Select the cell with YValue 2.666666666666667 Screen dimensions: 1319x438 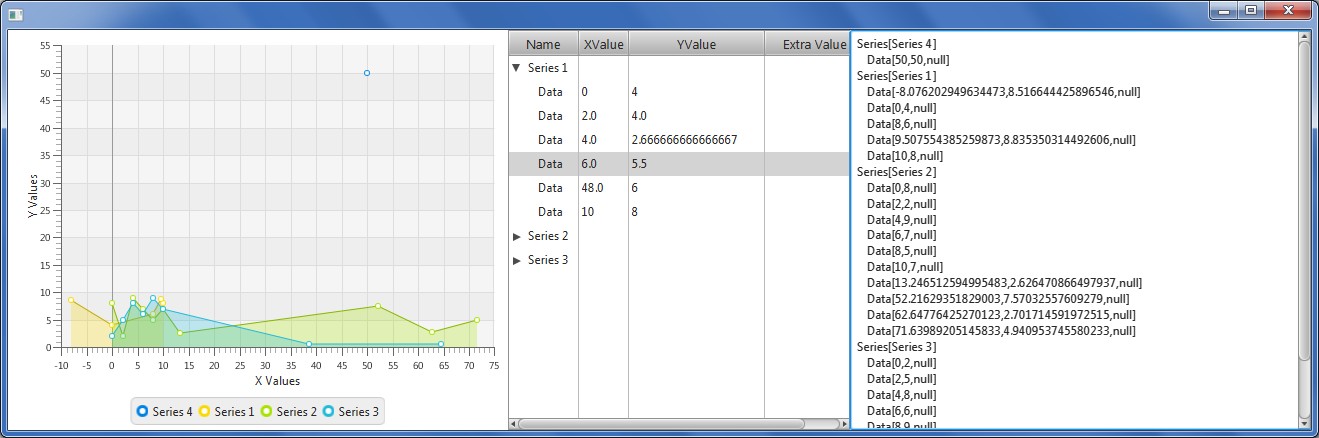pyautogui.click(x=685, y=140)
